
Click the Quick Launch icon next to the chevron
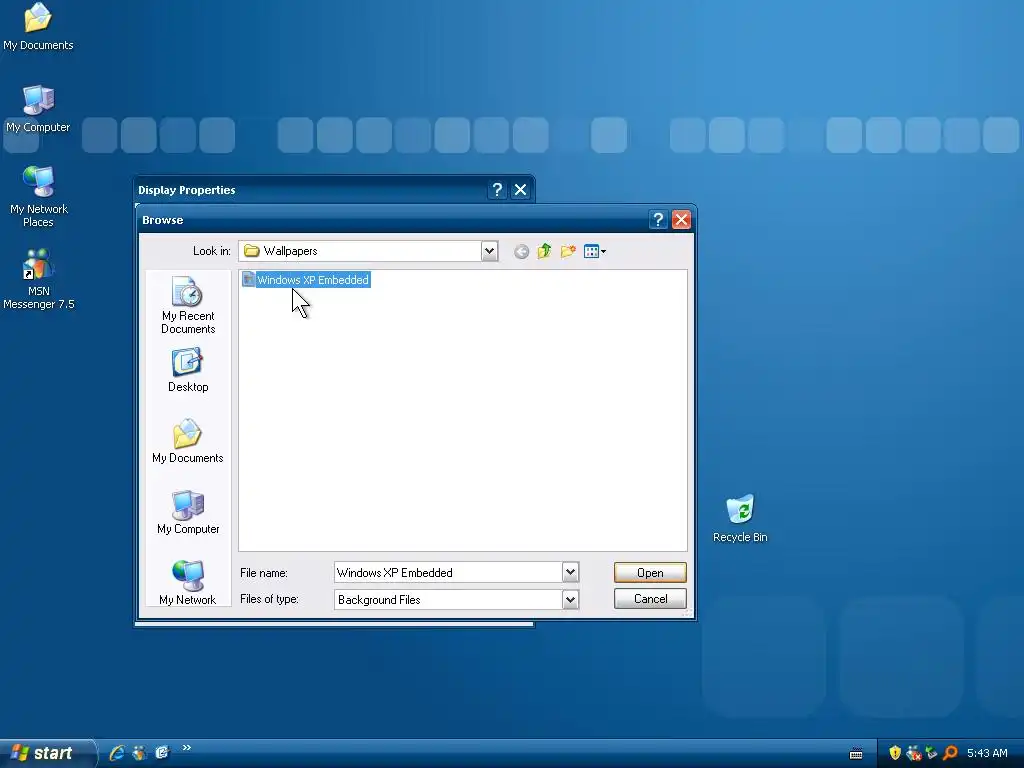pos(162,753)
